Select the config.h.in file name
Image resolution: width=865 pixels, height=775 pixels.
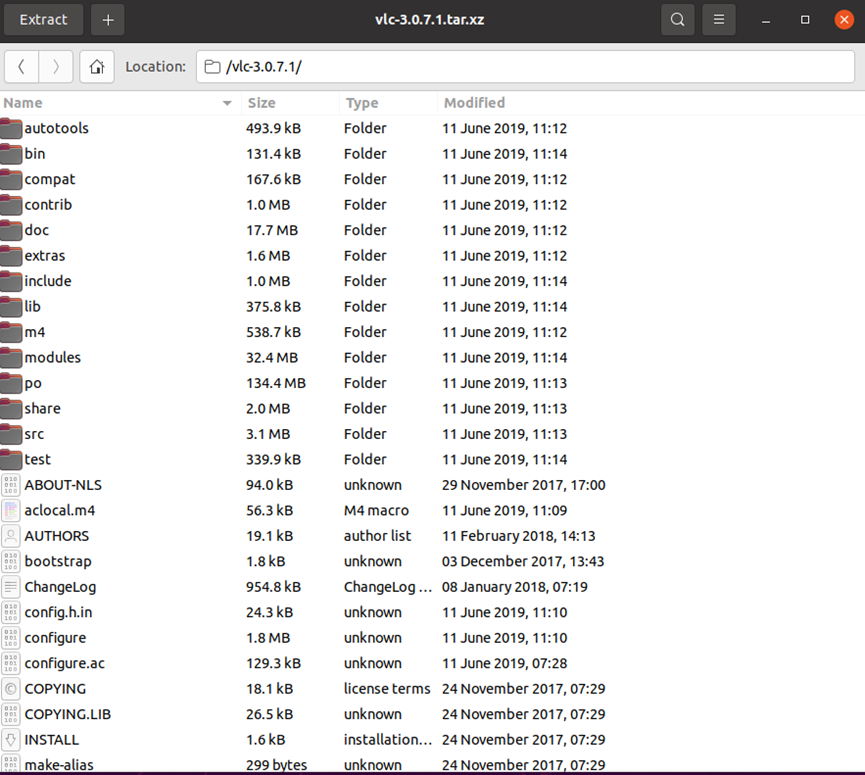tap(58, 612)
